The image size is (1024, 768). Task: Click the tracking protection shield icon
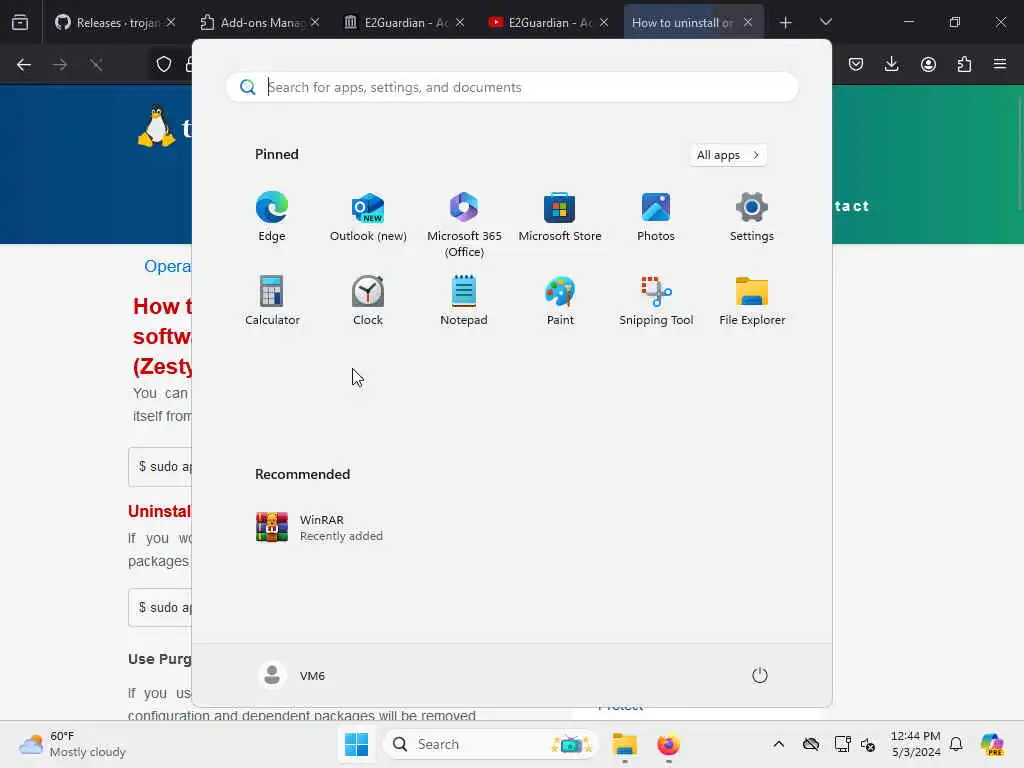[164, 65]
